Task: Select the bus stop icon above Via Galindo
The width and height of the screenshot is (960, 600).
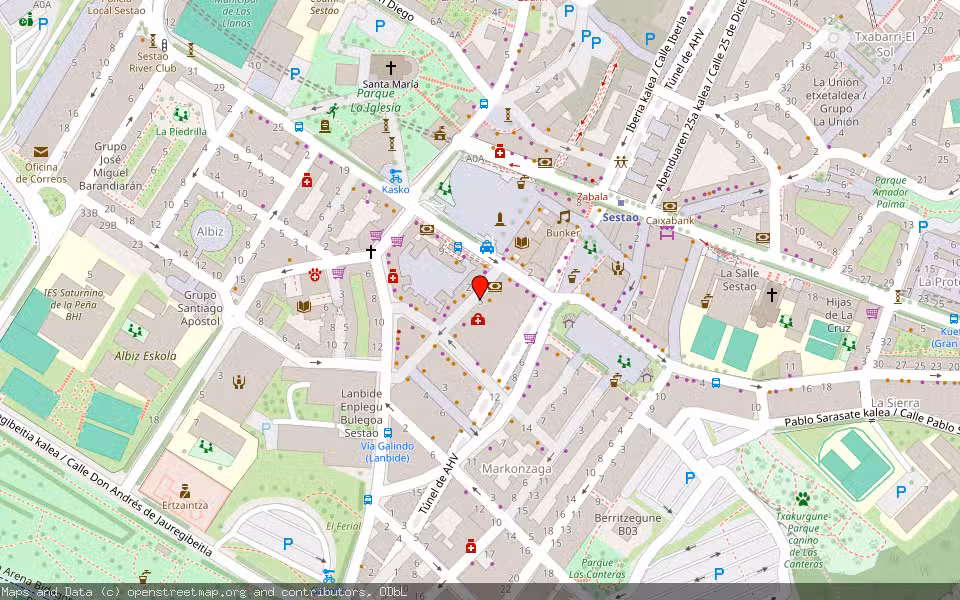Action: (x=388, y=433)
